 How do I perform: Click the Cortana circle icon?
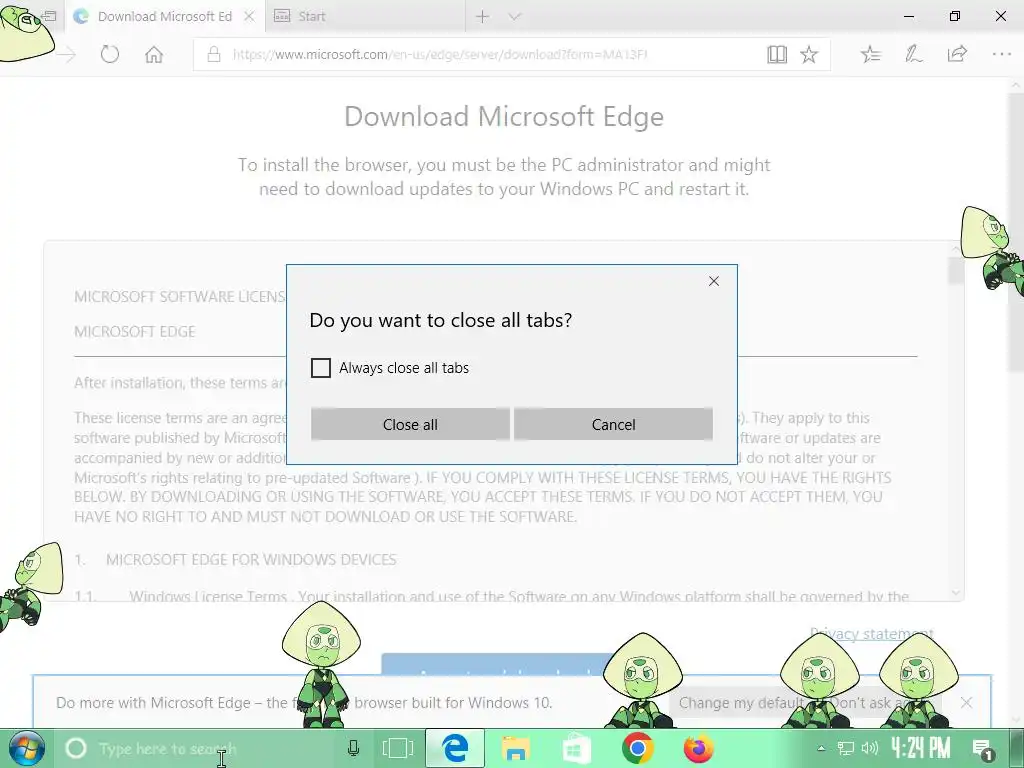pos(76,748)
